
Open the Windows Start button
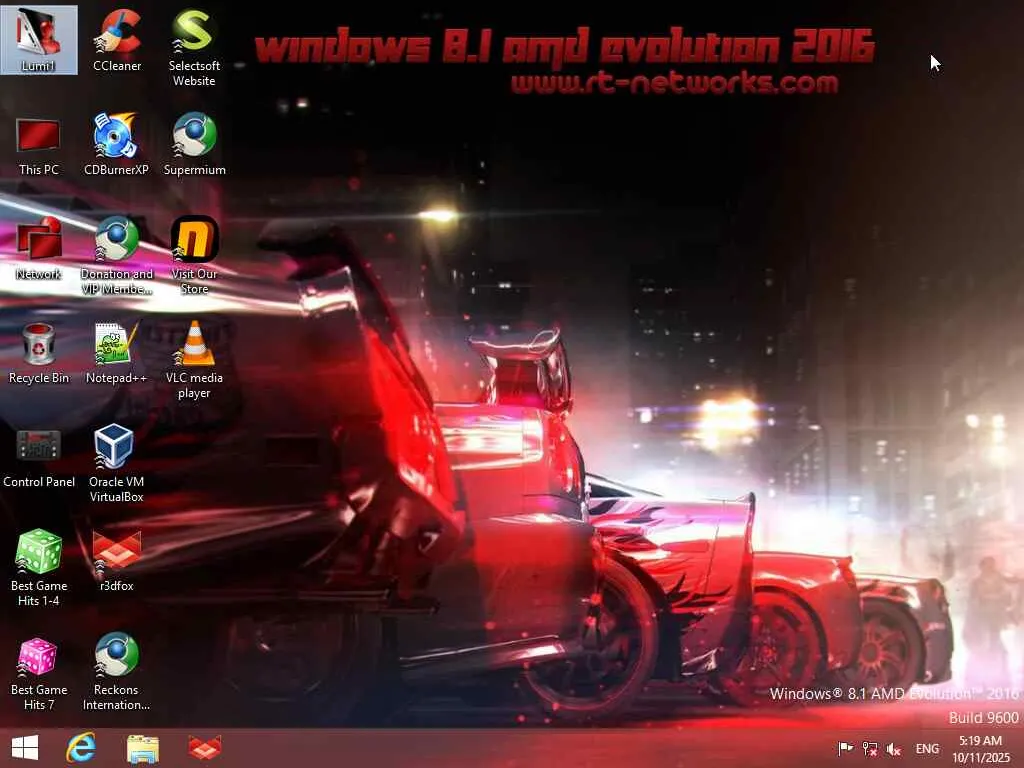pyautogui.click(x=25, y=748)
